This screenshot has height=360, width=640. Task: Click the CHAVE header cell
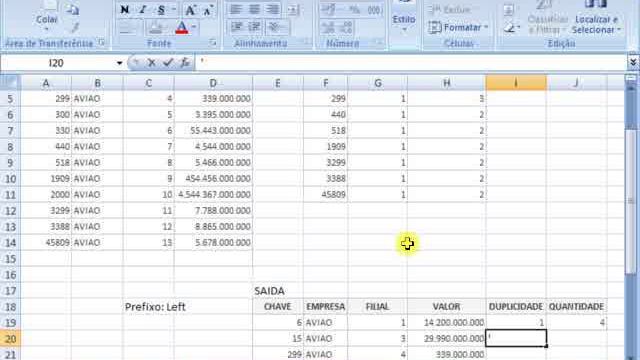[278, 307]
